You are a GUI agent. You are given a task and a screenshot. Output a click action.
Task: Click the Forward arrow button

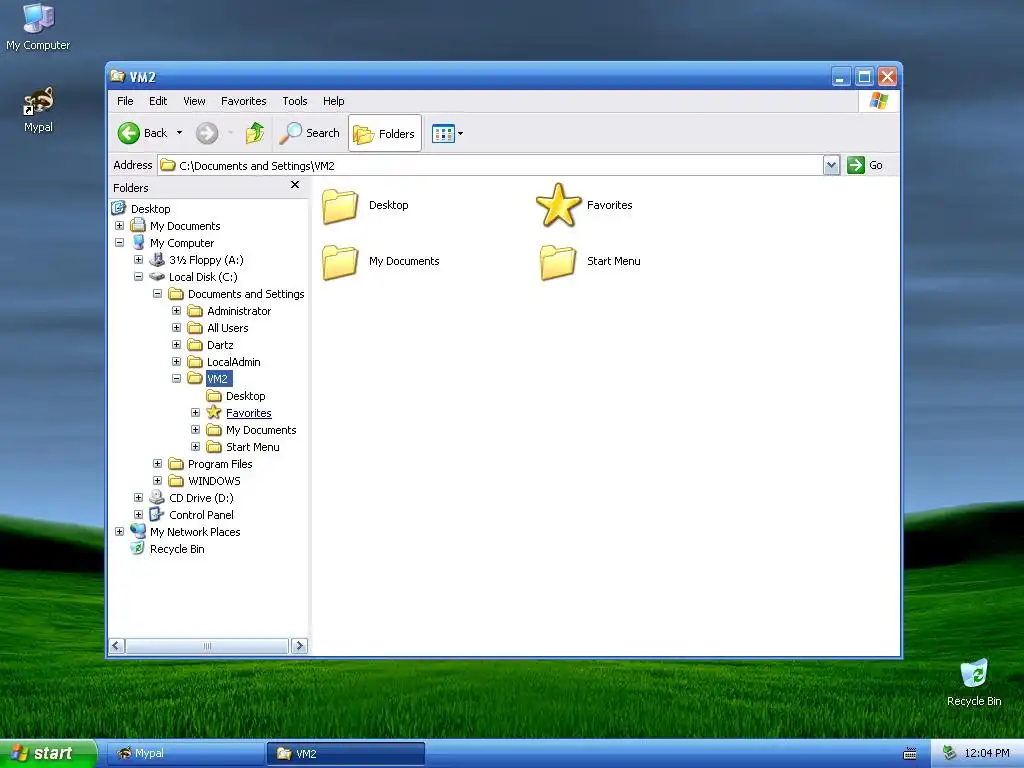click(x=207, y=133)
